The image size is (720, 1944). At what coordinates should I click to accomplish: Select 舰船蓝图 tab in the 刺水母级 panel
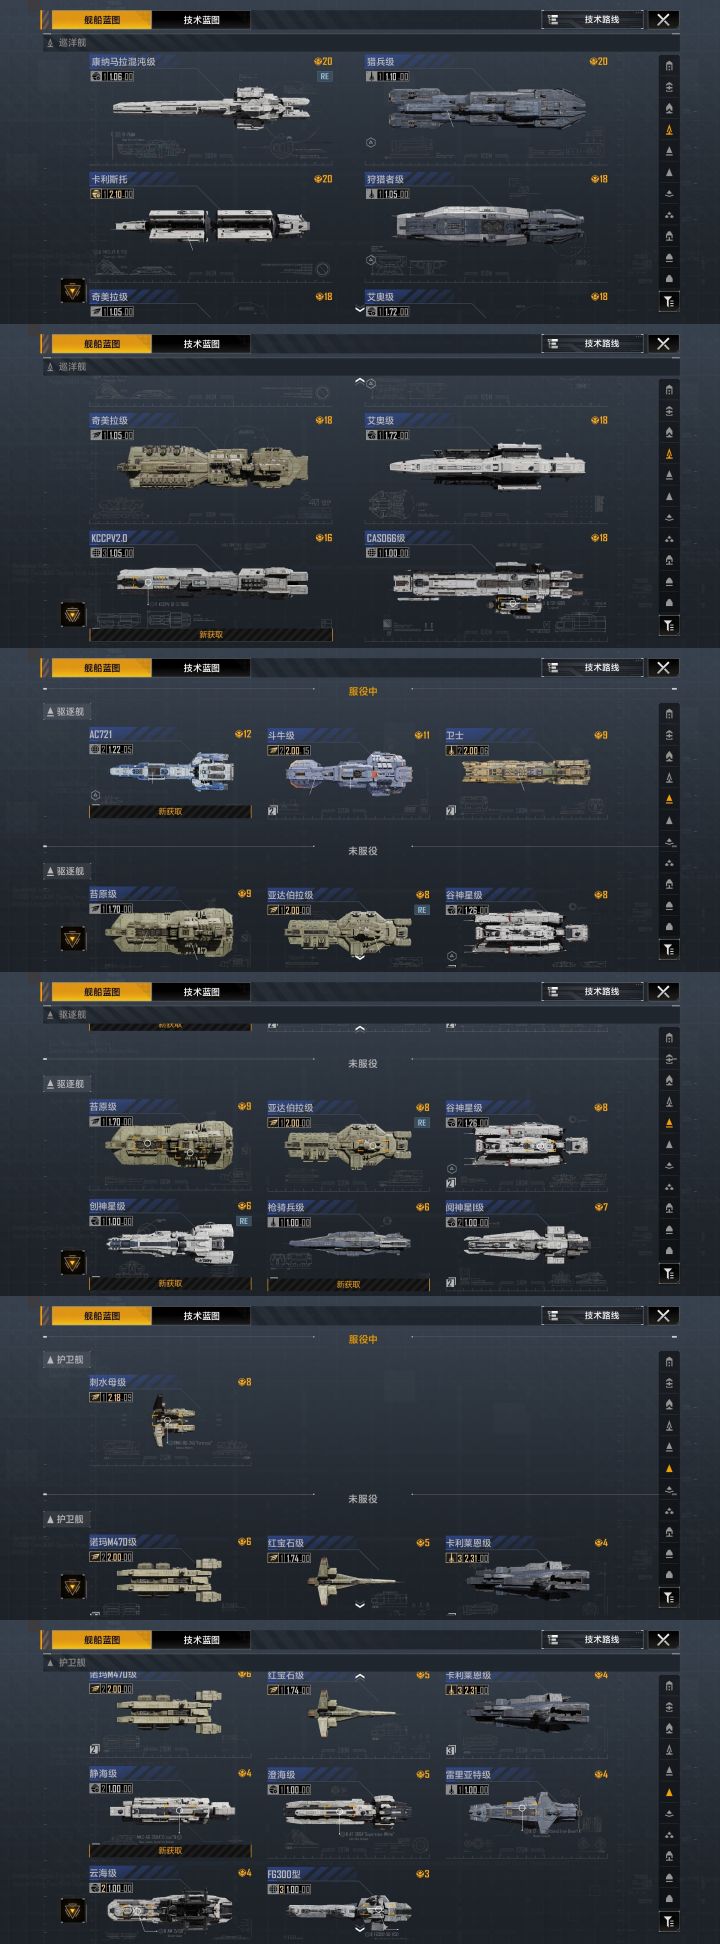(x=101, y=1315)
